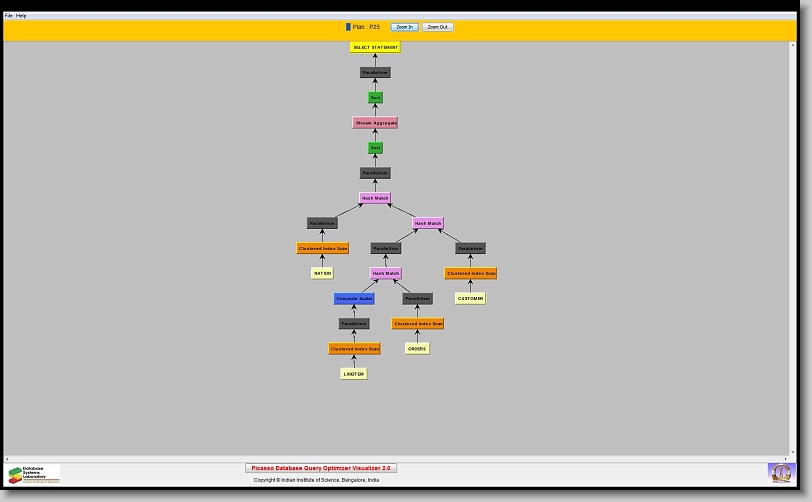The image size is (812, 502).
Task: Select the Compute Scalar node
Action: [x=354, y=298]
